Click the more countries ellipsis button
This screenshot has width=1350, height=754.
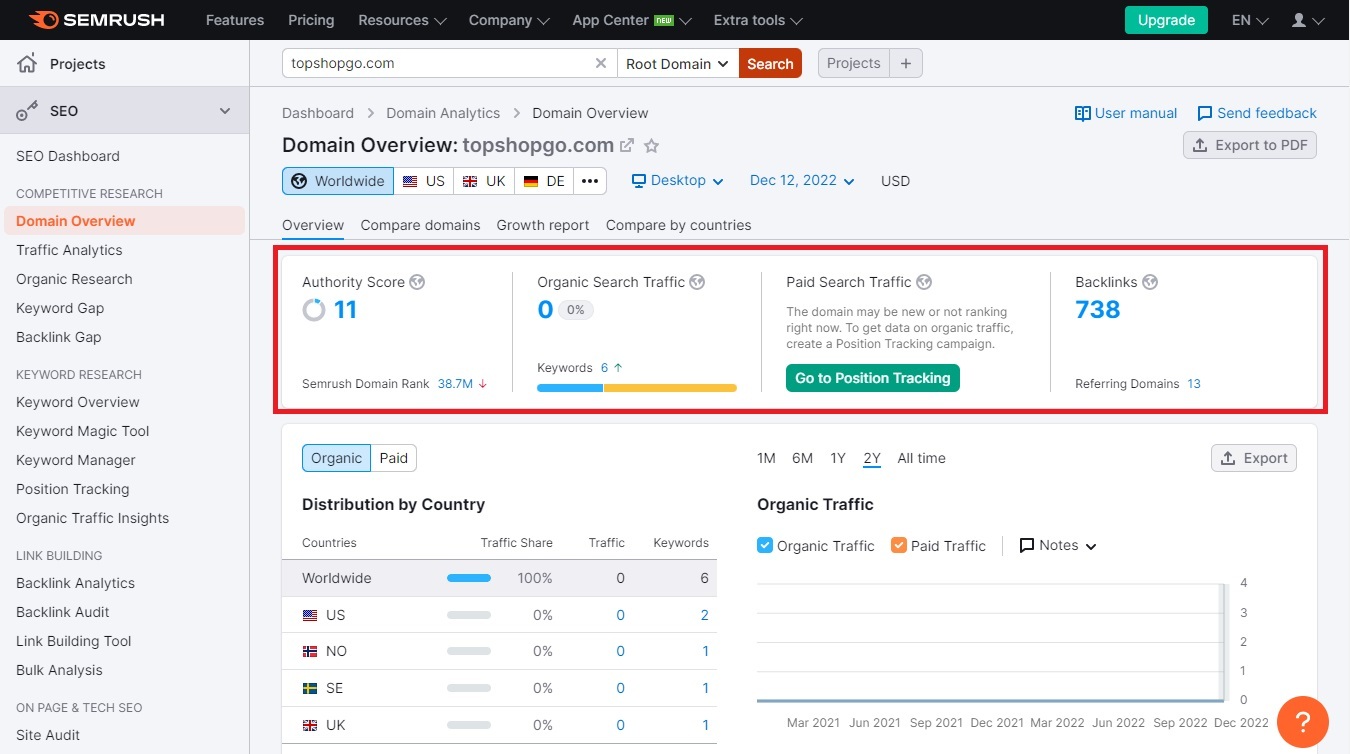point(590,181)
